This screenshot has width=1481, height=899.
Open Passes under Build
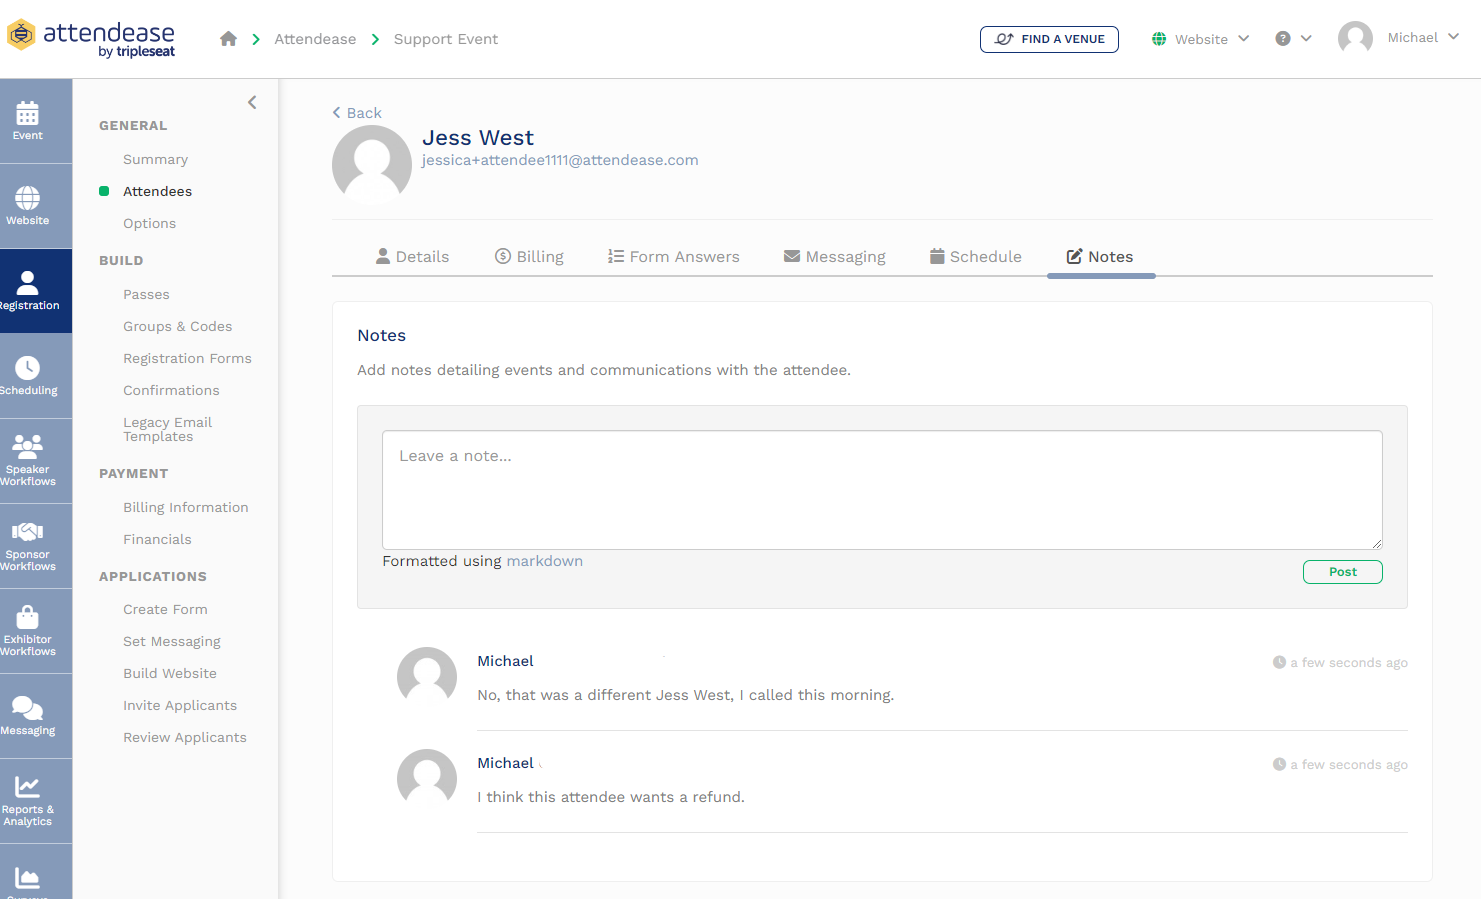coord(146,294)
